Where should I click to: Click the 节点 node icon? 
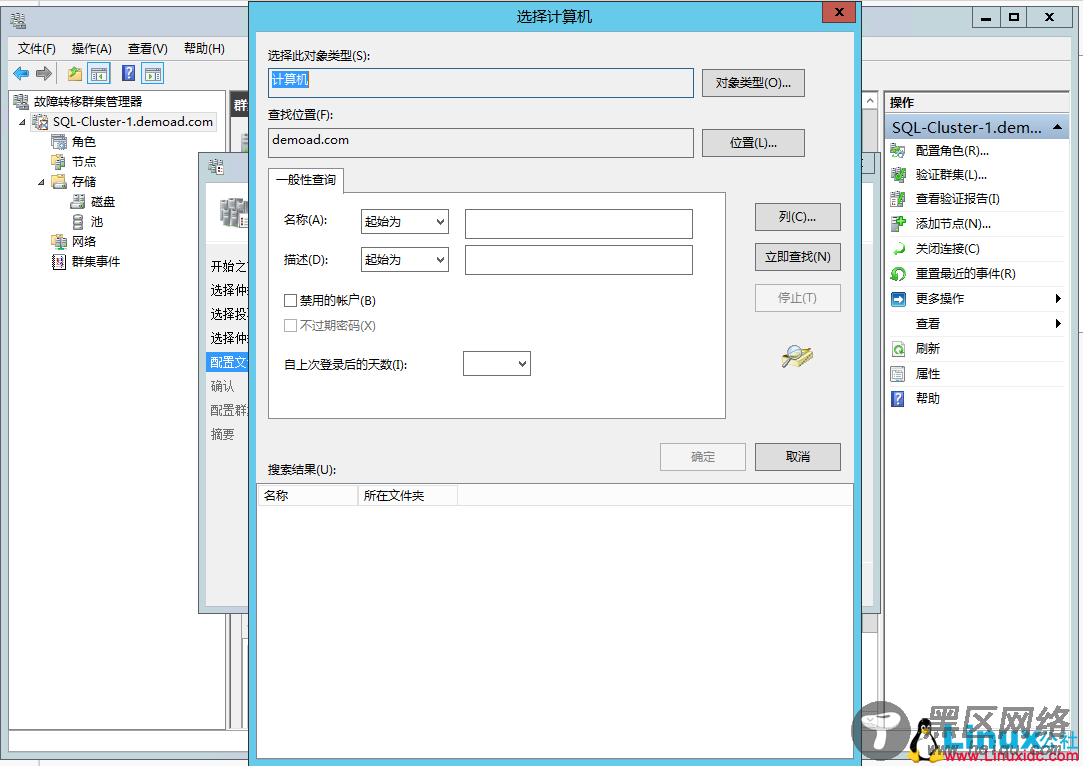59,162
